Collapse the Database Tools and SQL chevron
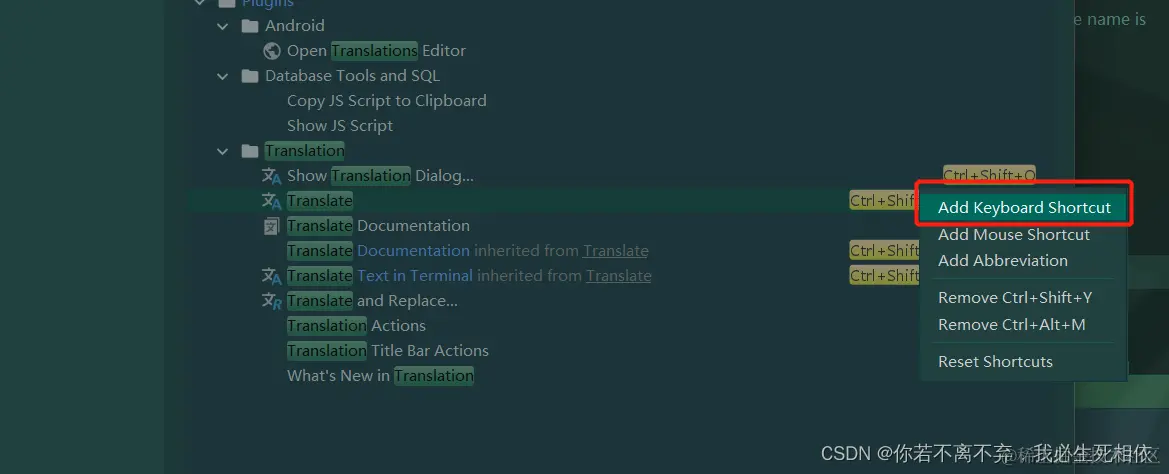This screenshot has height=474, width=1169. [x=222, y=76]
